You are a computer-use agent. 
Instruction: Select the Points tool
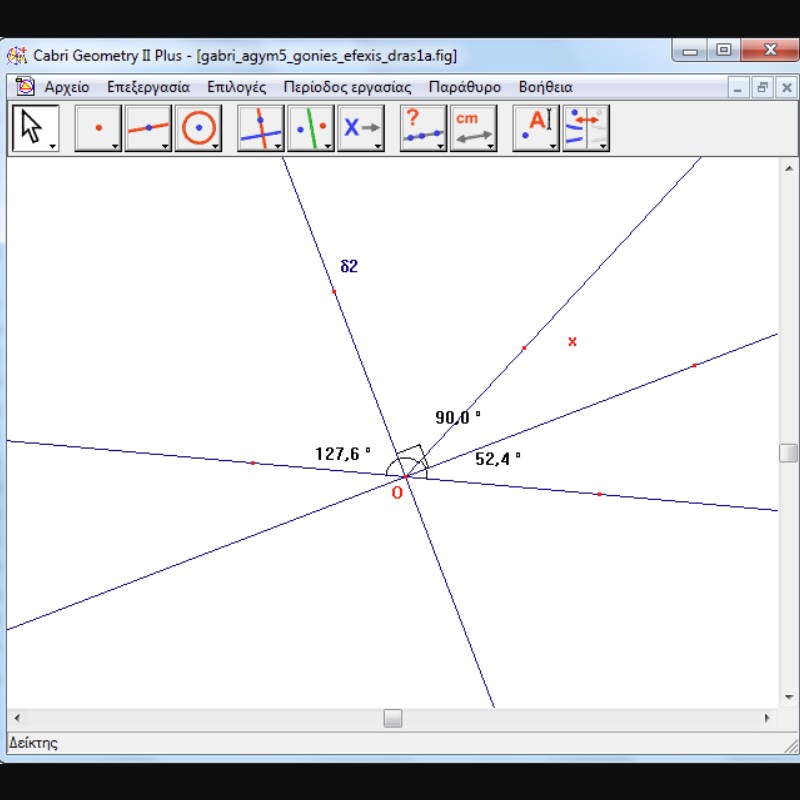(98, 128)
